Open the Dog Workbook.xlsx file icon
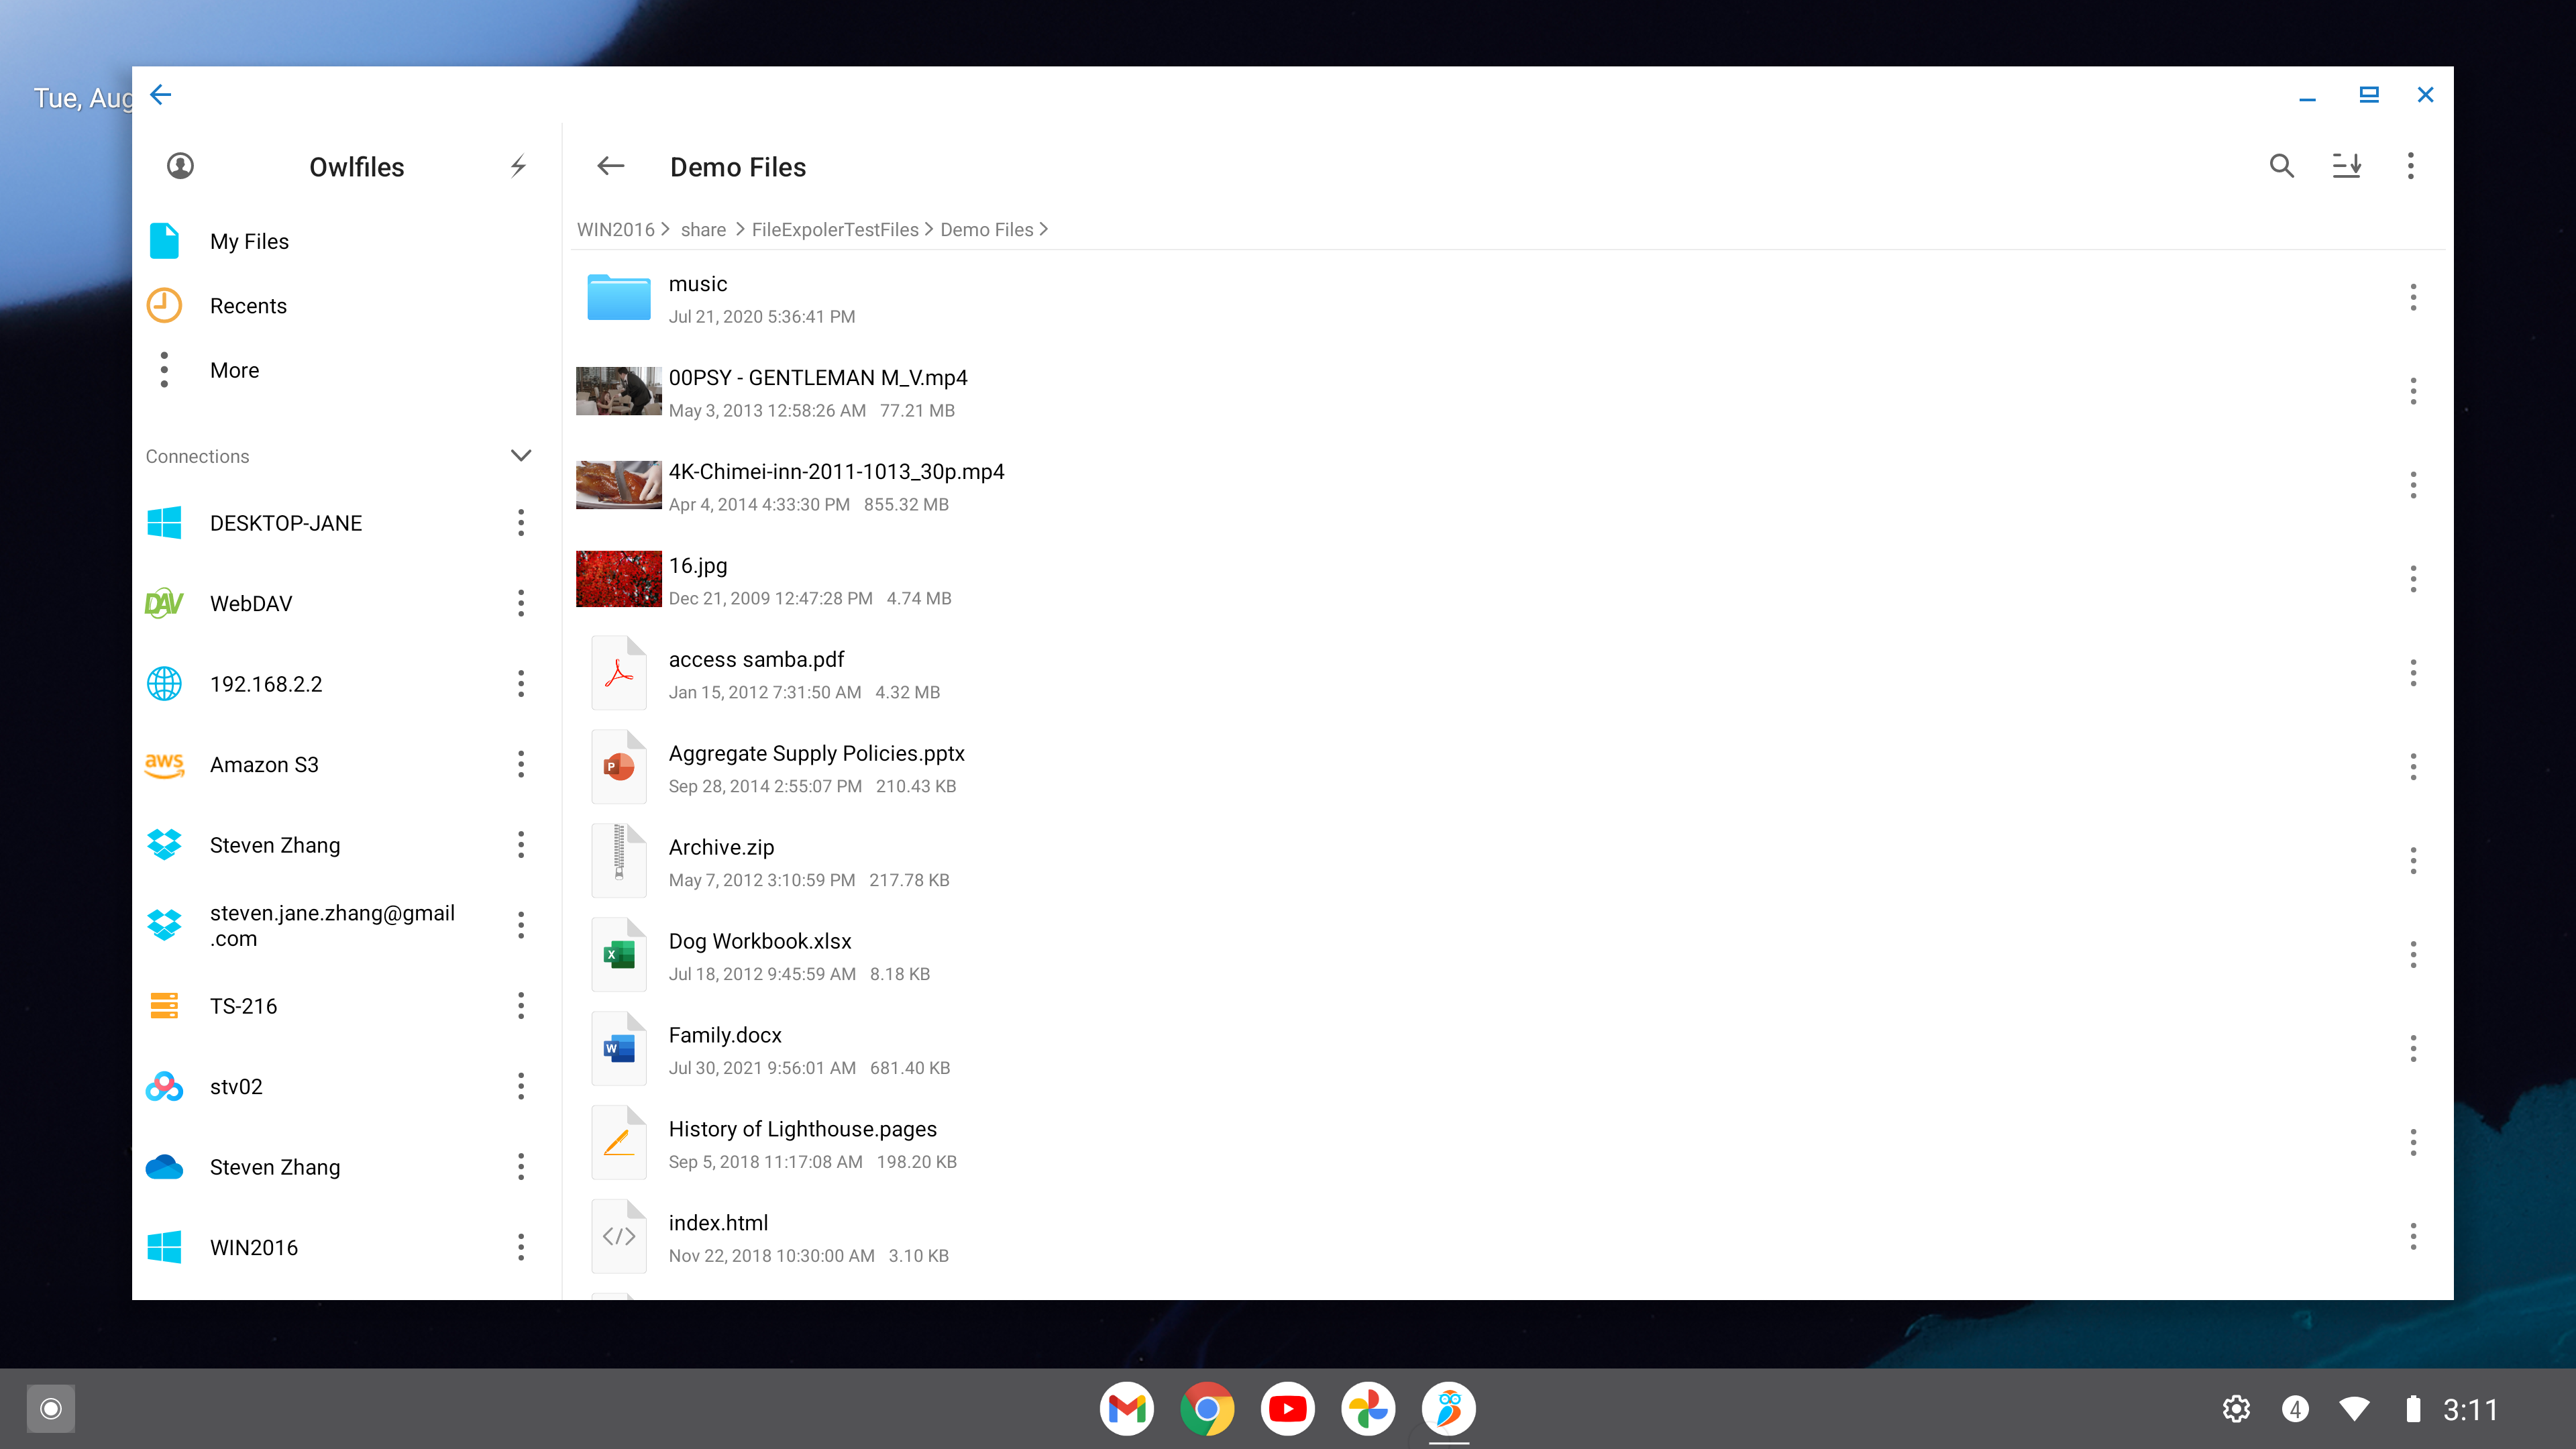This screenshot has width=2576, height=1449. pos(618,955)
